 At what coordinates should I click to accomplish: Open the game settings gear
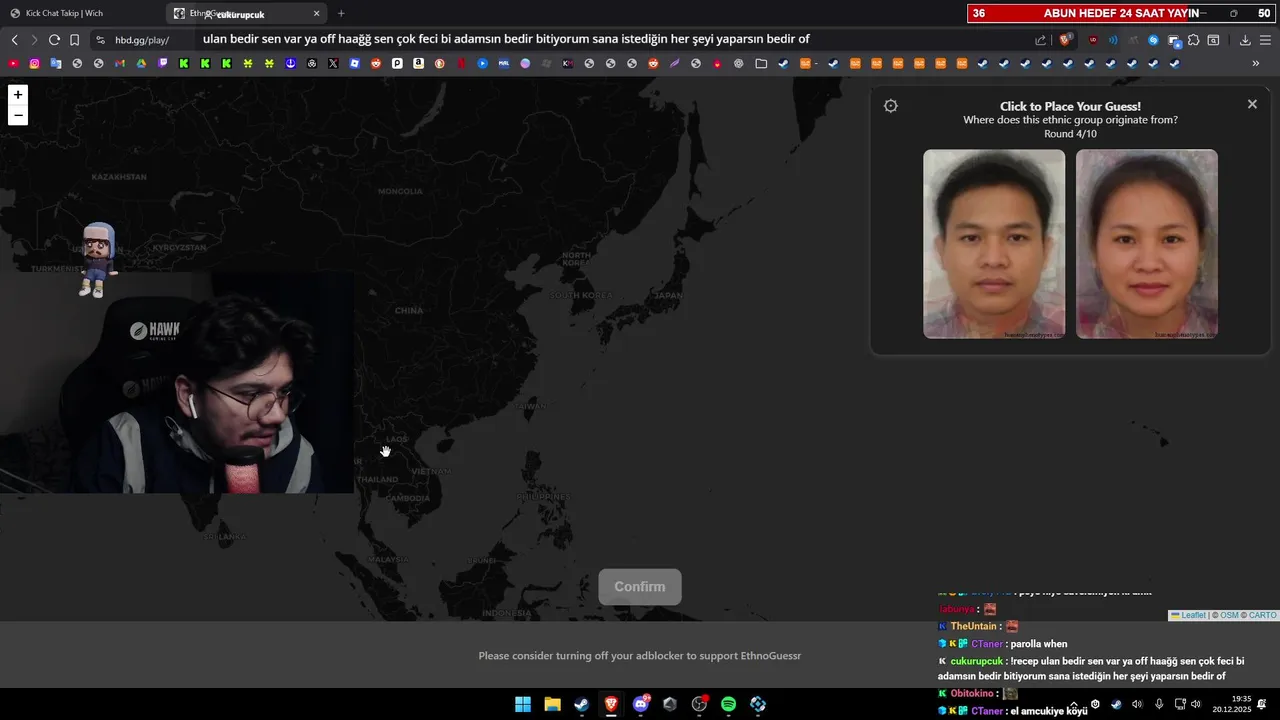[x=891, y=106]
